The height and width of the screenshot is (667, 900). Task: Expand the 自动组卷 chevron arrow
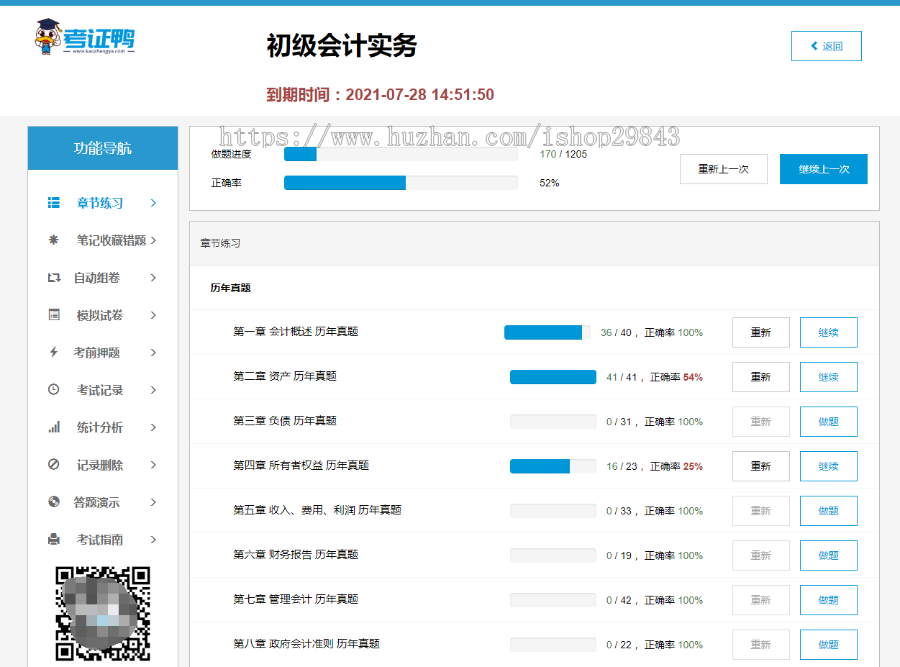coord(153,278)
